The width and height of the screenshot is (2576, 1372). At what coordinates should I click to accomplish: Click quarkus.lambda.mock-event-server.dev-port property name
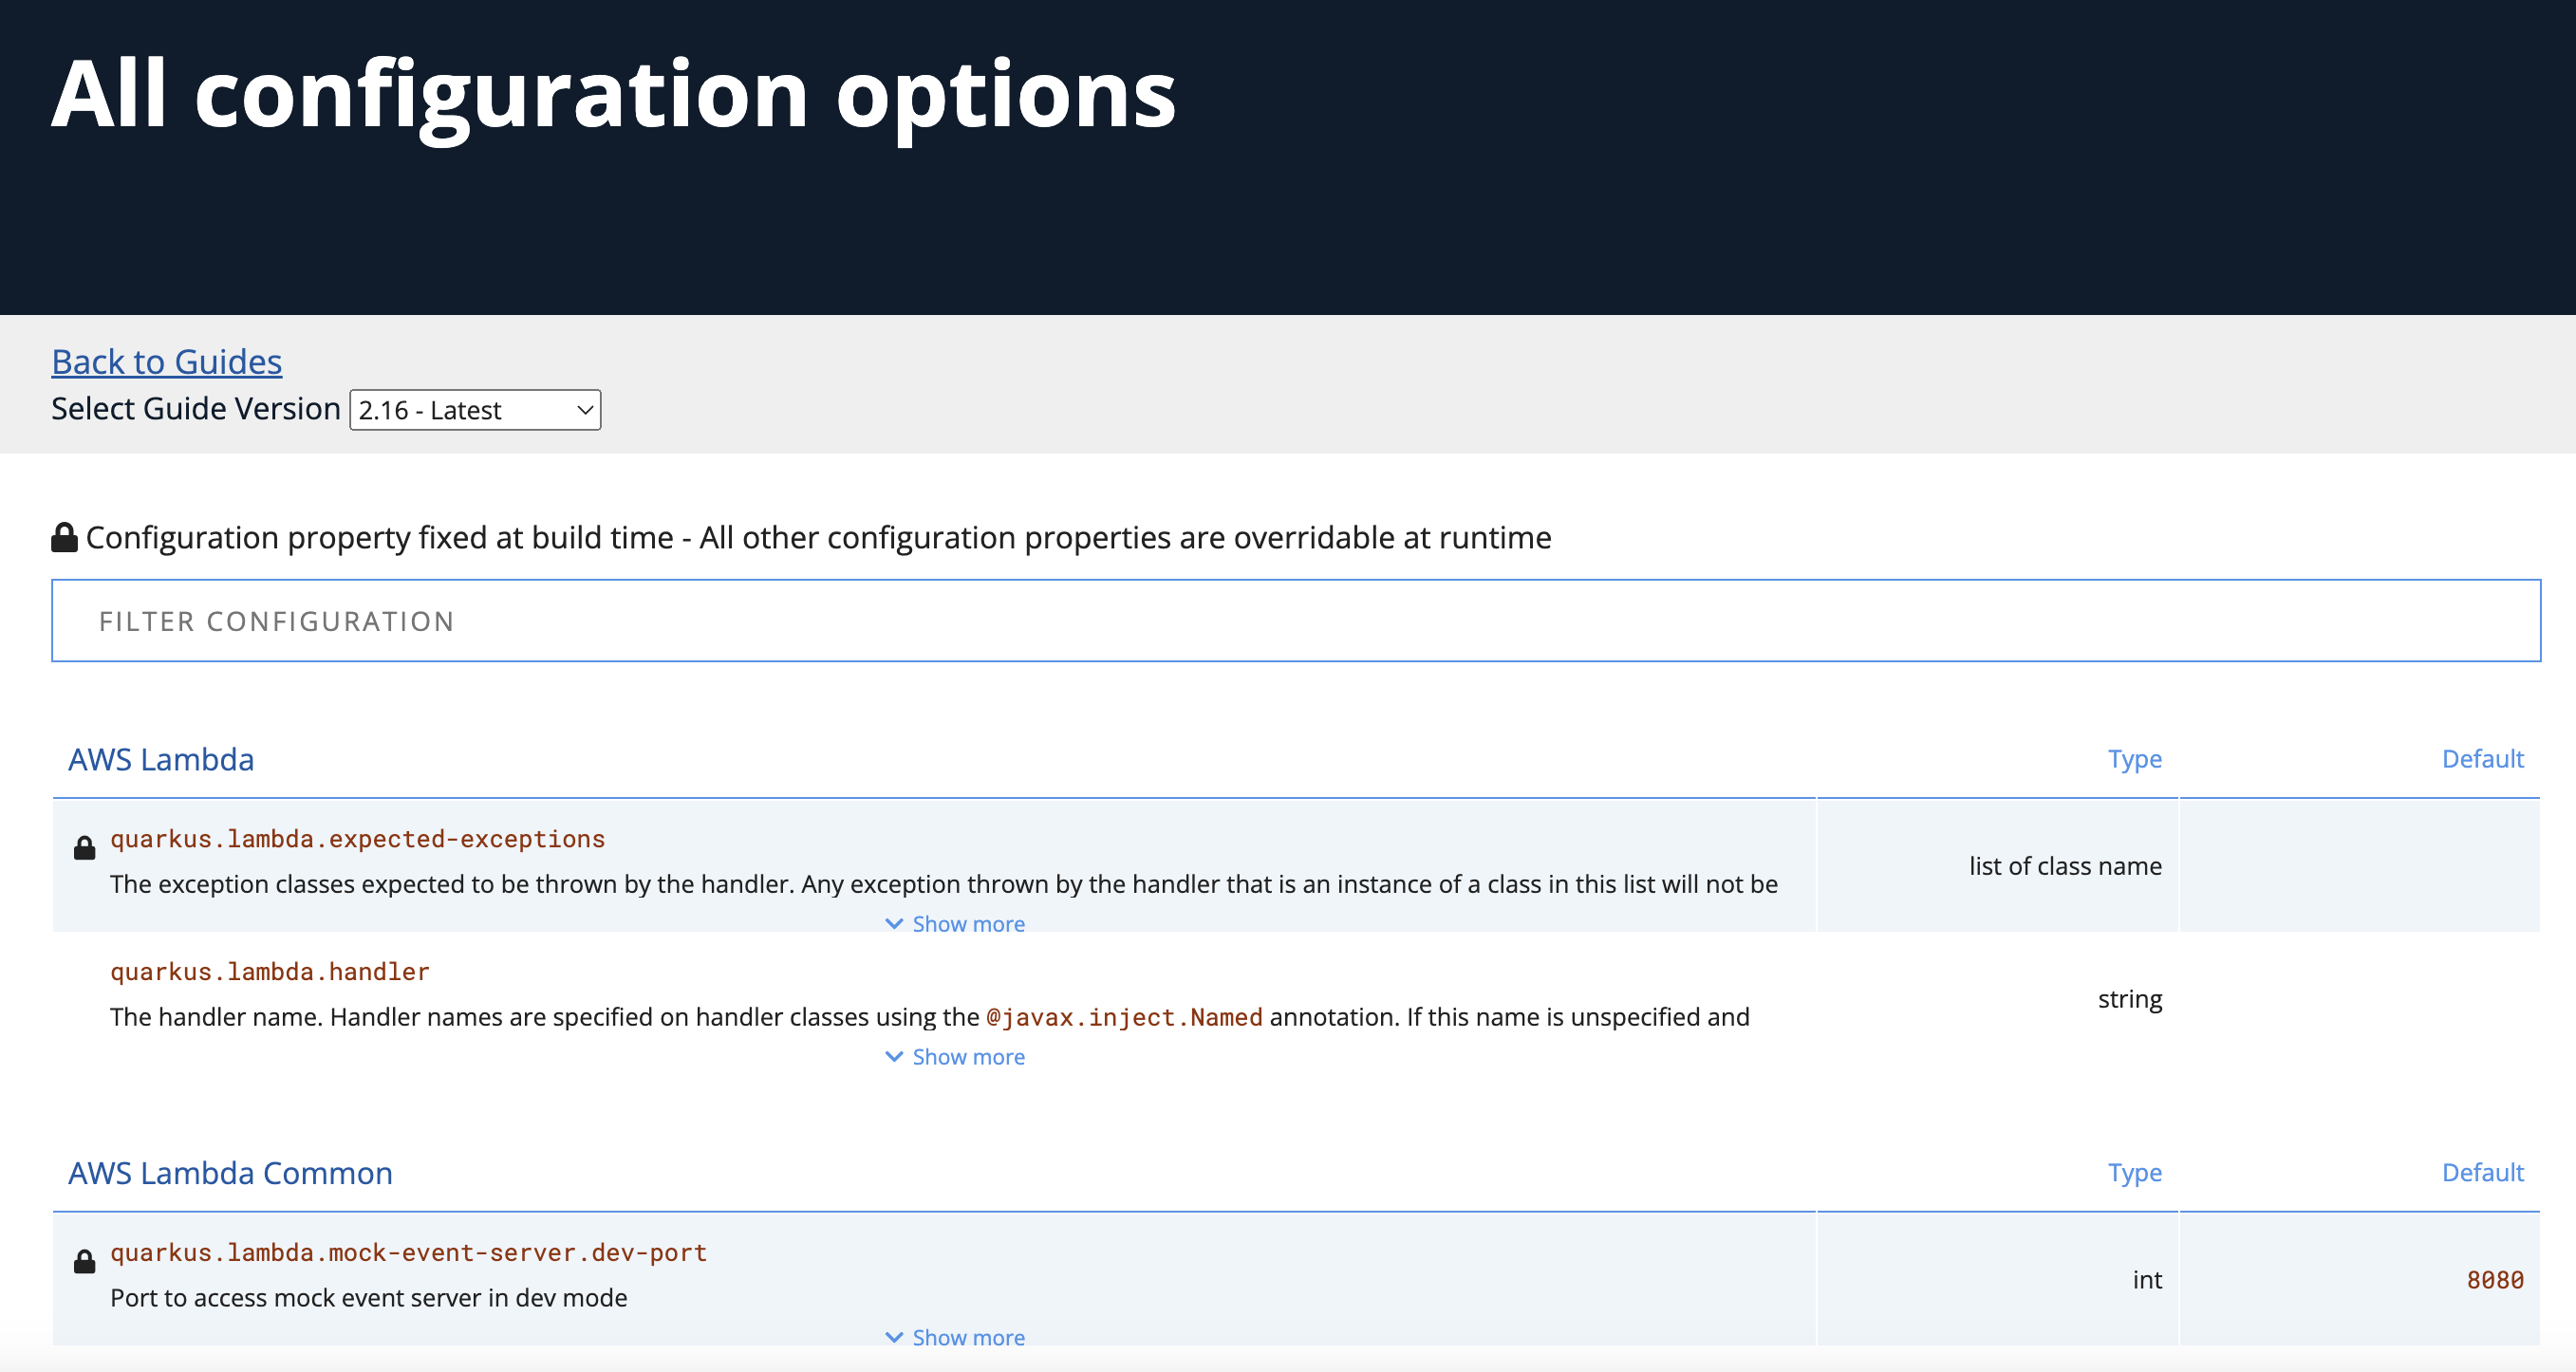click(x=408, y=1252)
